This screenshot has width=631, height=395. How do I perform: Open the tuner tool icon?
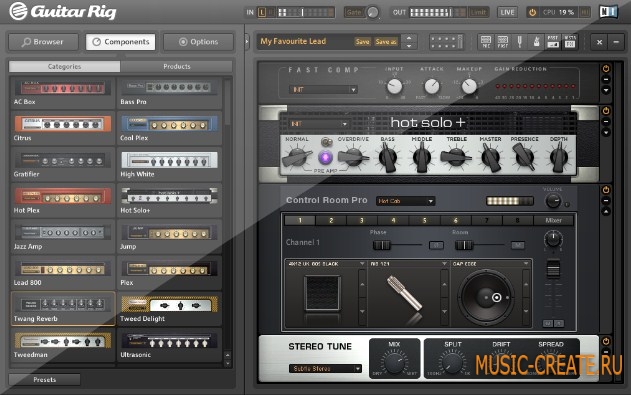[520, 42]
